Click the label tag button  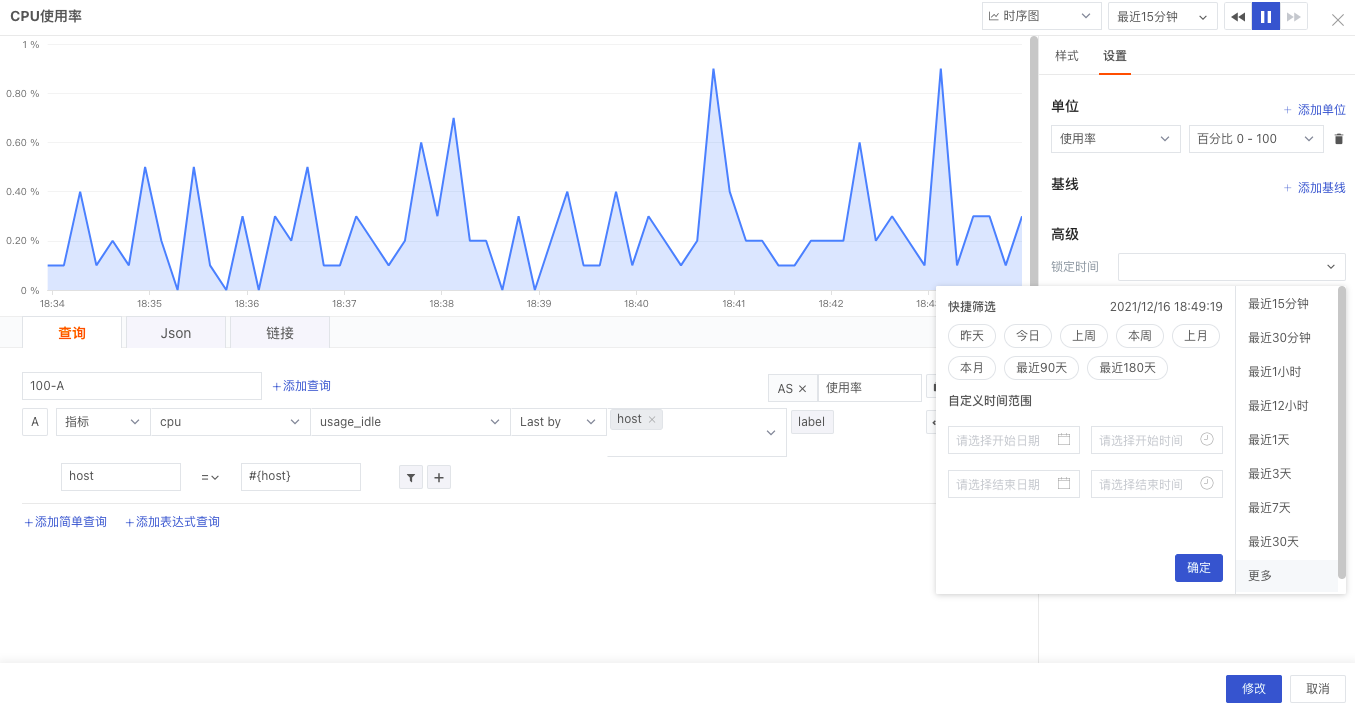tap(812, 422)
